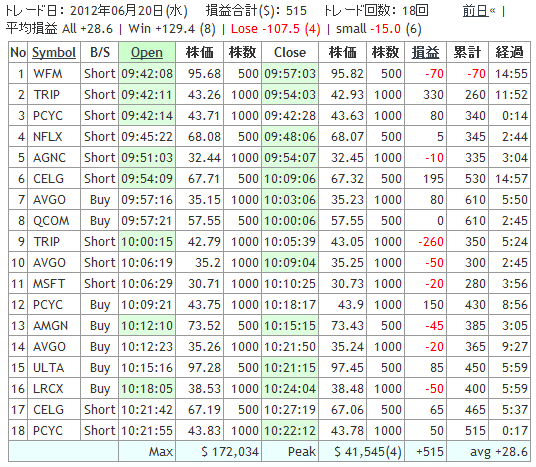Select the WFM symbol cell
The image size is (536, 467).
tap(48, 74)
